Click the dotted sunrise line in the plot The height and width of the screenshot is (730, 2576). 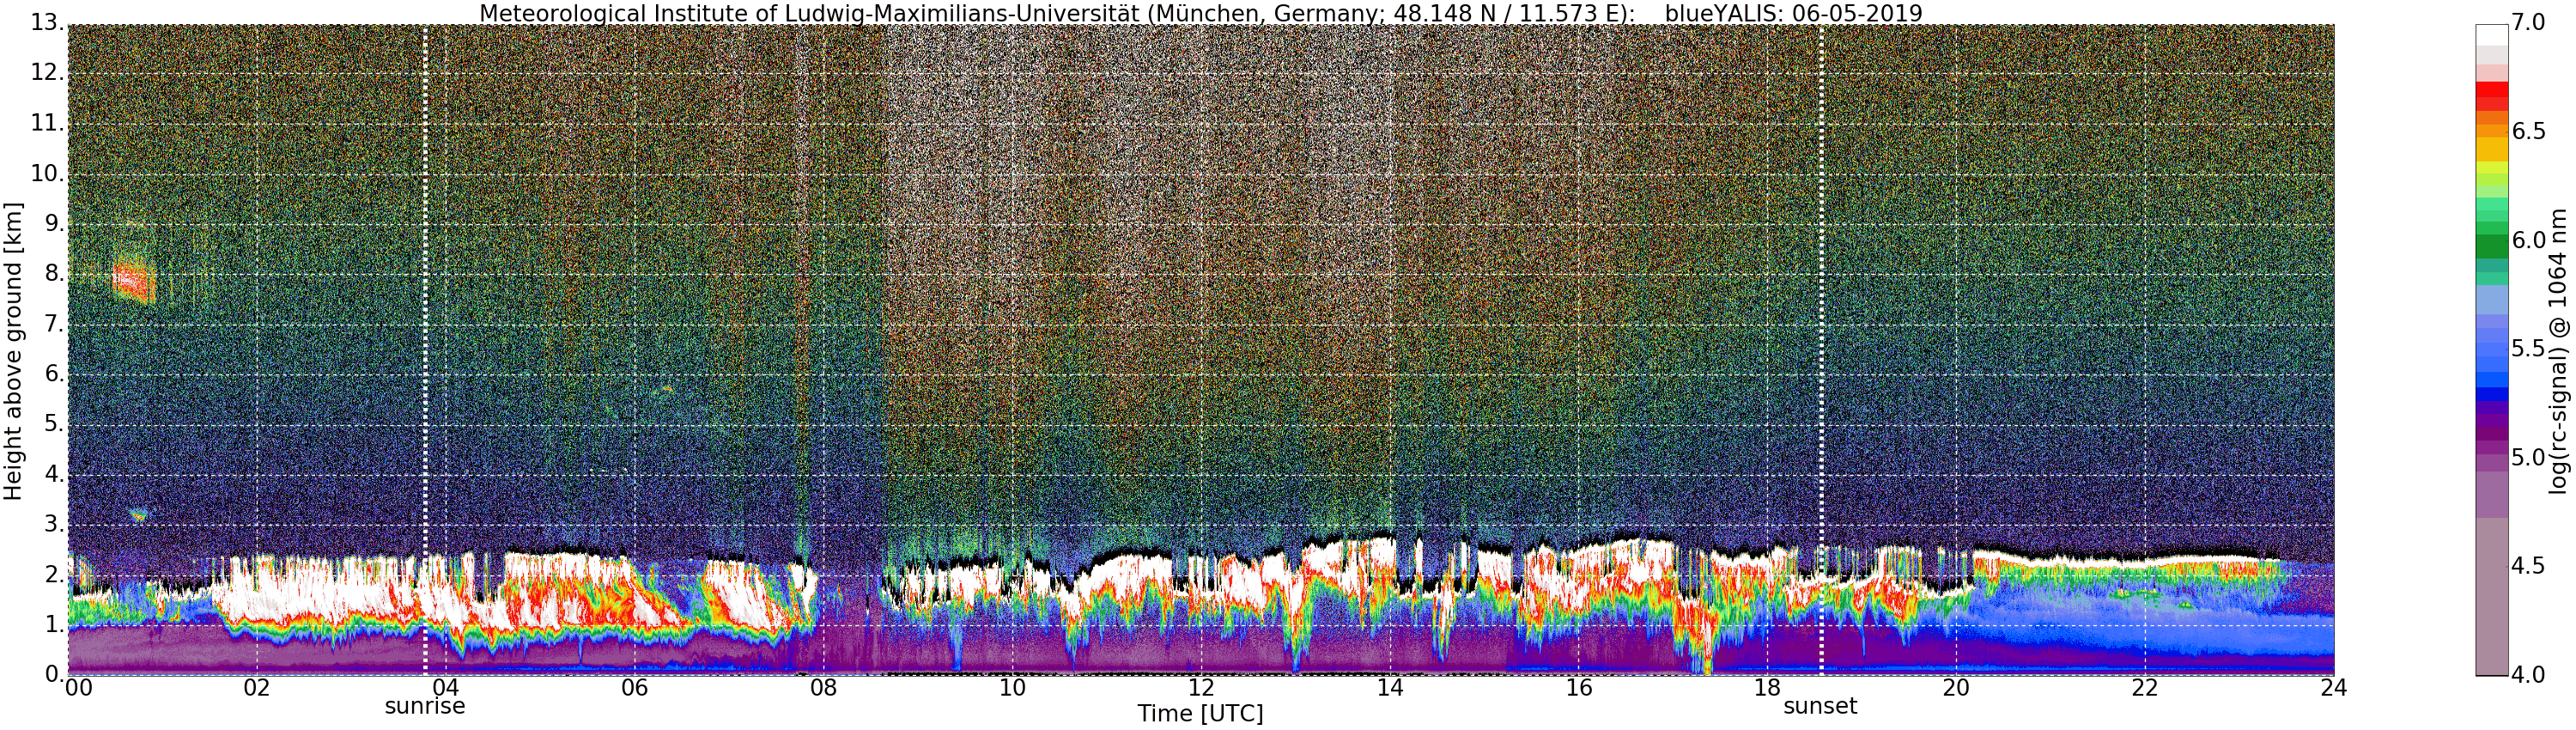425,350
